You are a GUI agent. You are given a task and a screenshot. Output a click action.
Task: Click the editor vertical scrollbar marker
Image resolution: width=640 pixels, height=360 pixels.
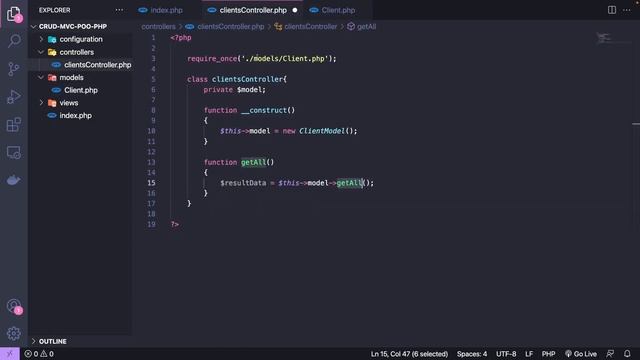coord(636,124)
